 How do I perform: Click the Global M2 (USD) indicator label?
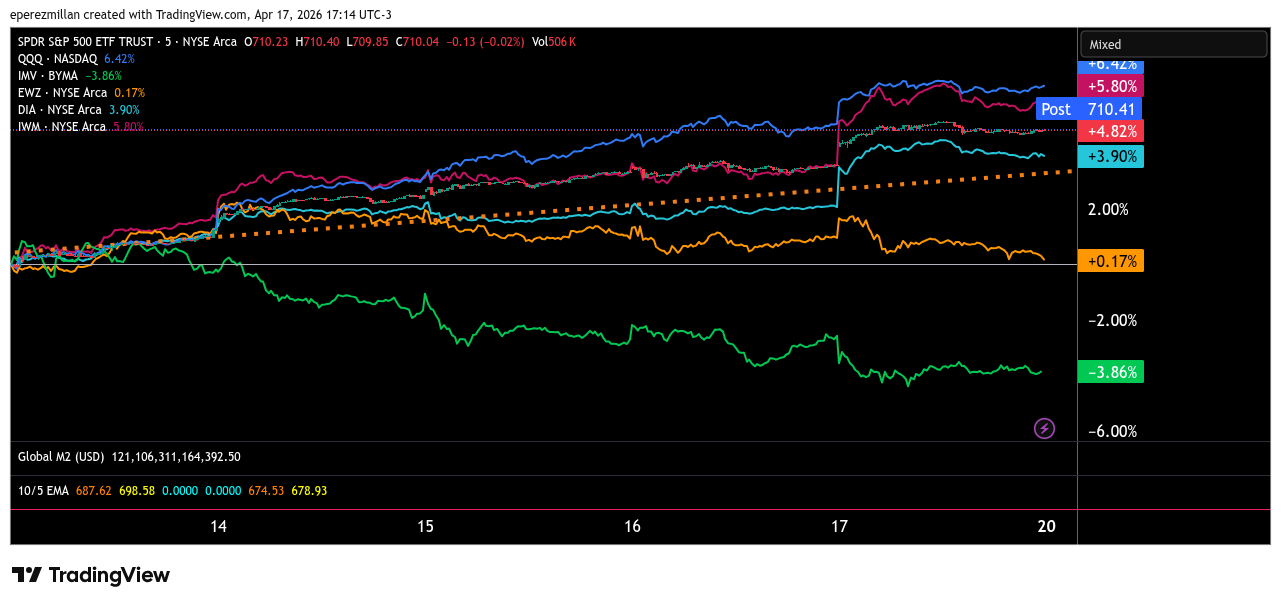[x=61, y=457]
